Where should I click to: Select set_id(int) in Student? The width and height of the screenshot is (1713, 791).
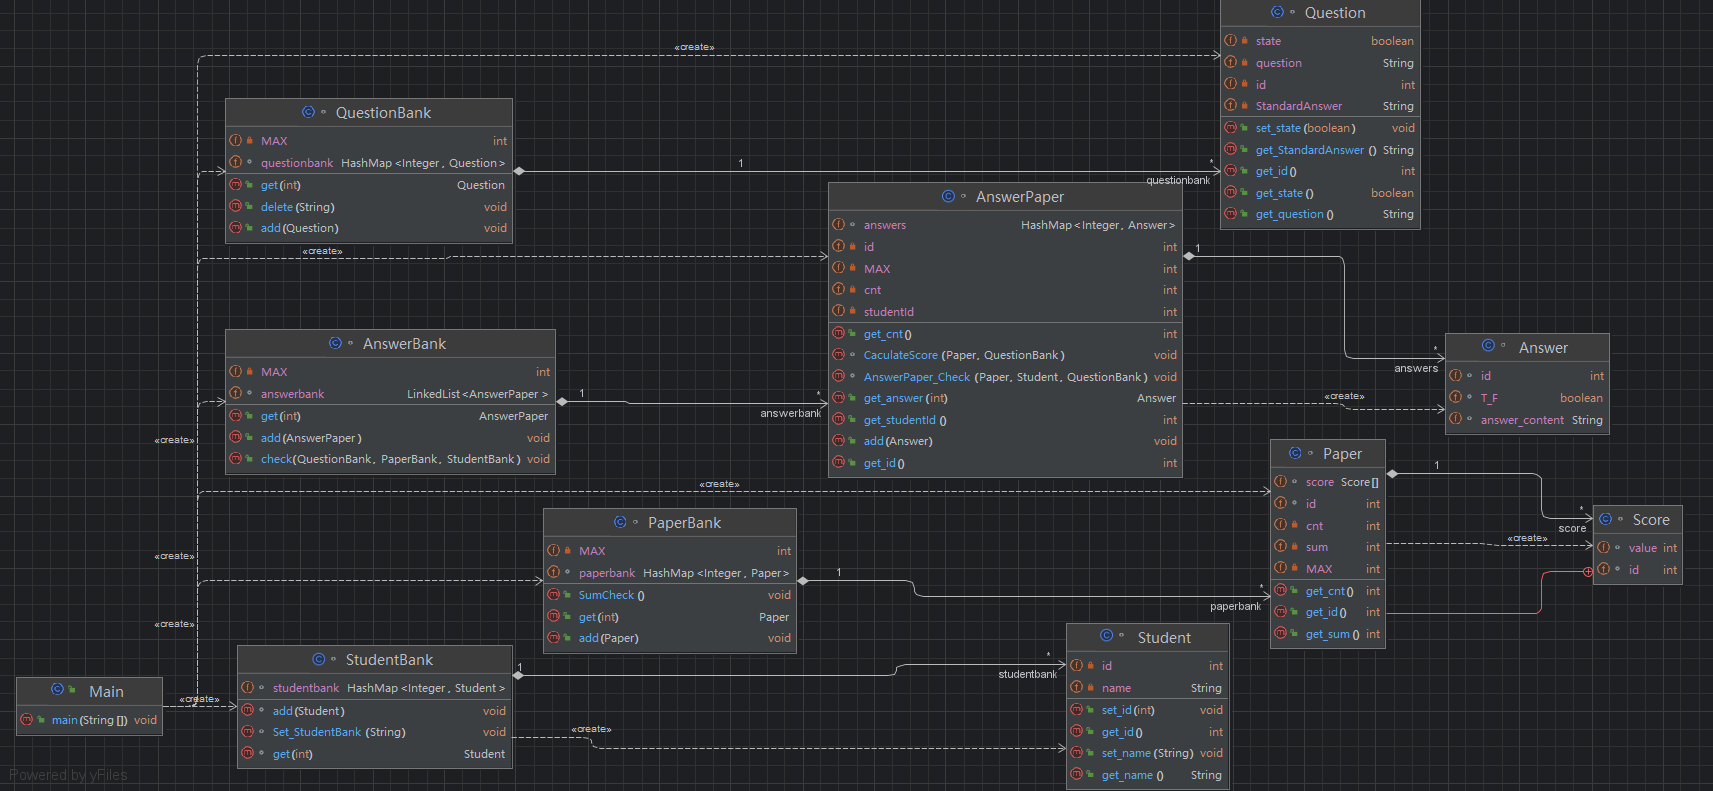(x=1148, y=710)
